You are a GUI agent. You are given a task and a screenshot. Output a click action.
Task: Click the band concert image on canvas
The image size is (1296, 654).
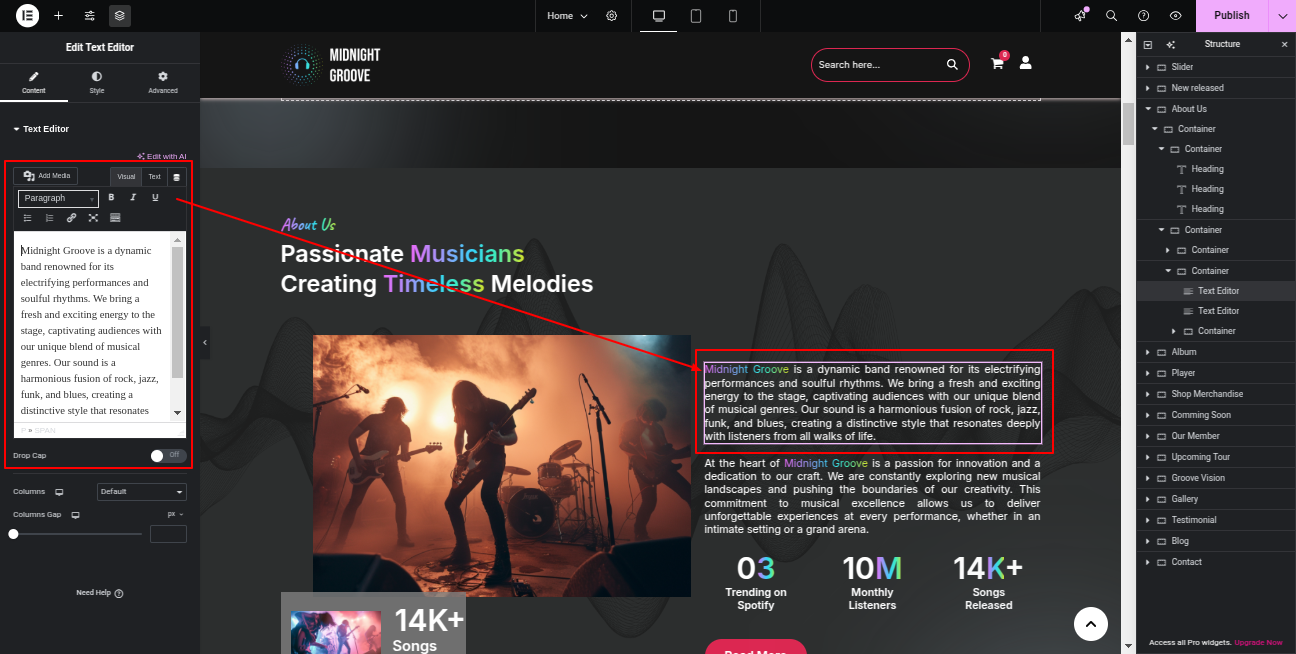[502, 466]
